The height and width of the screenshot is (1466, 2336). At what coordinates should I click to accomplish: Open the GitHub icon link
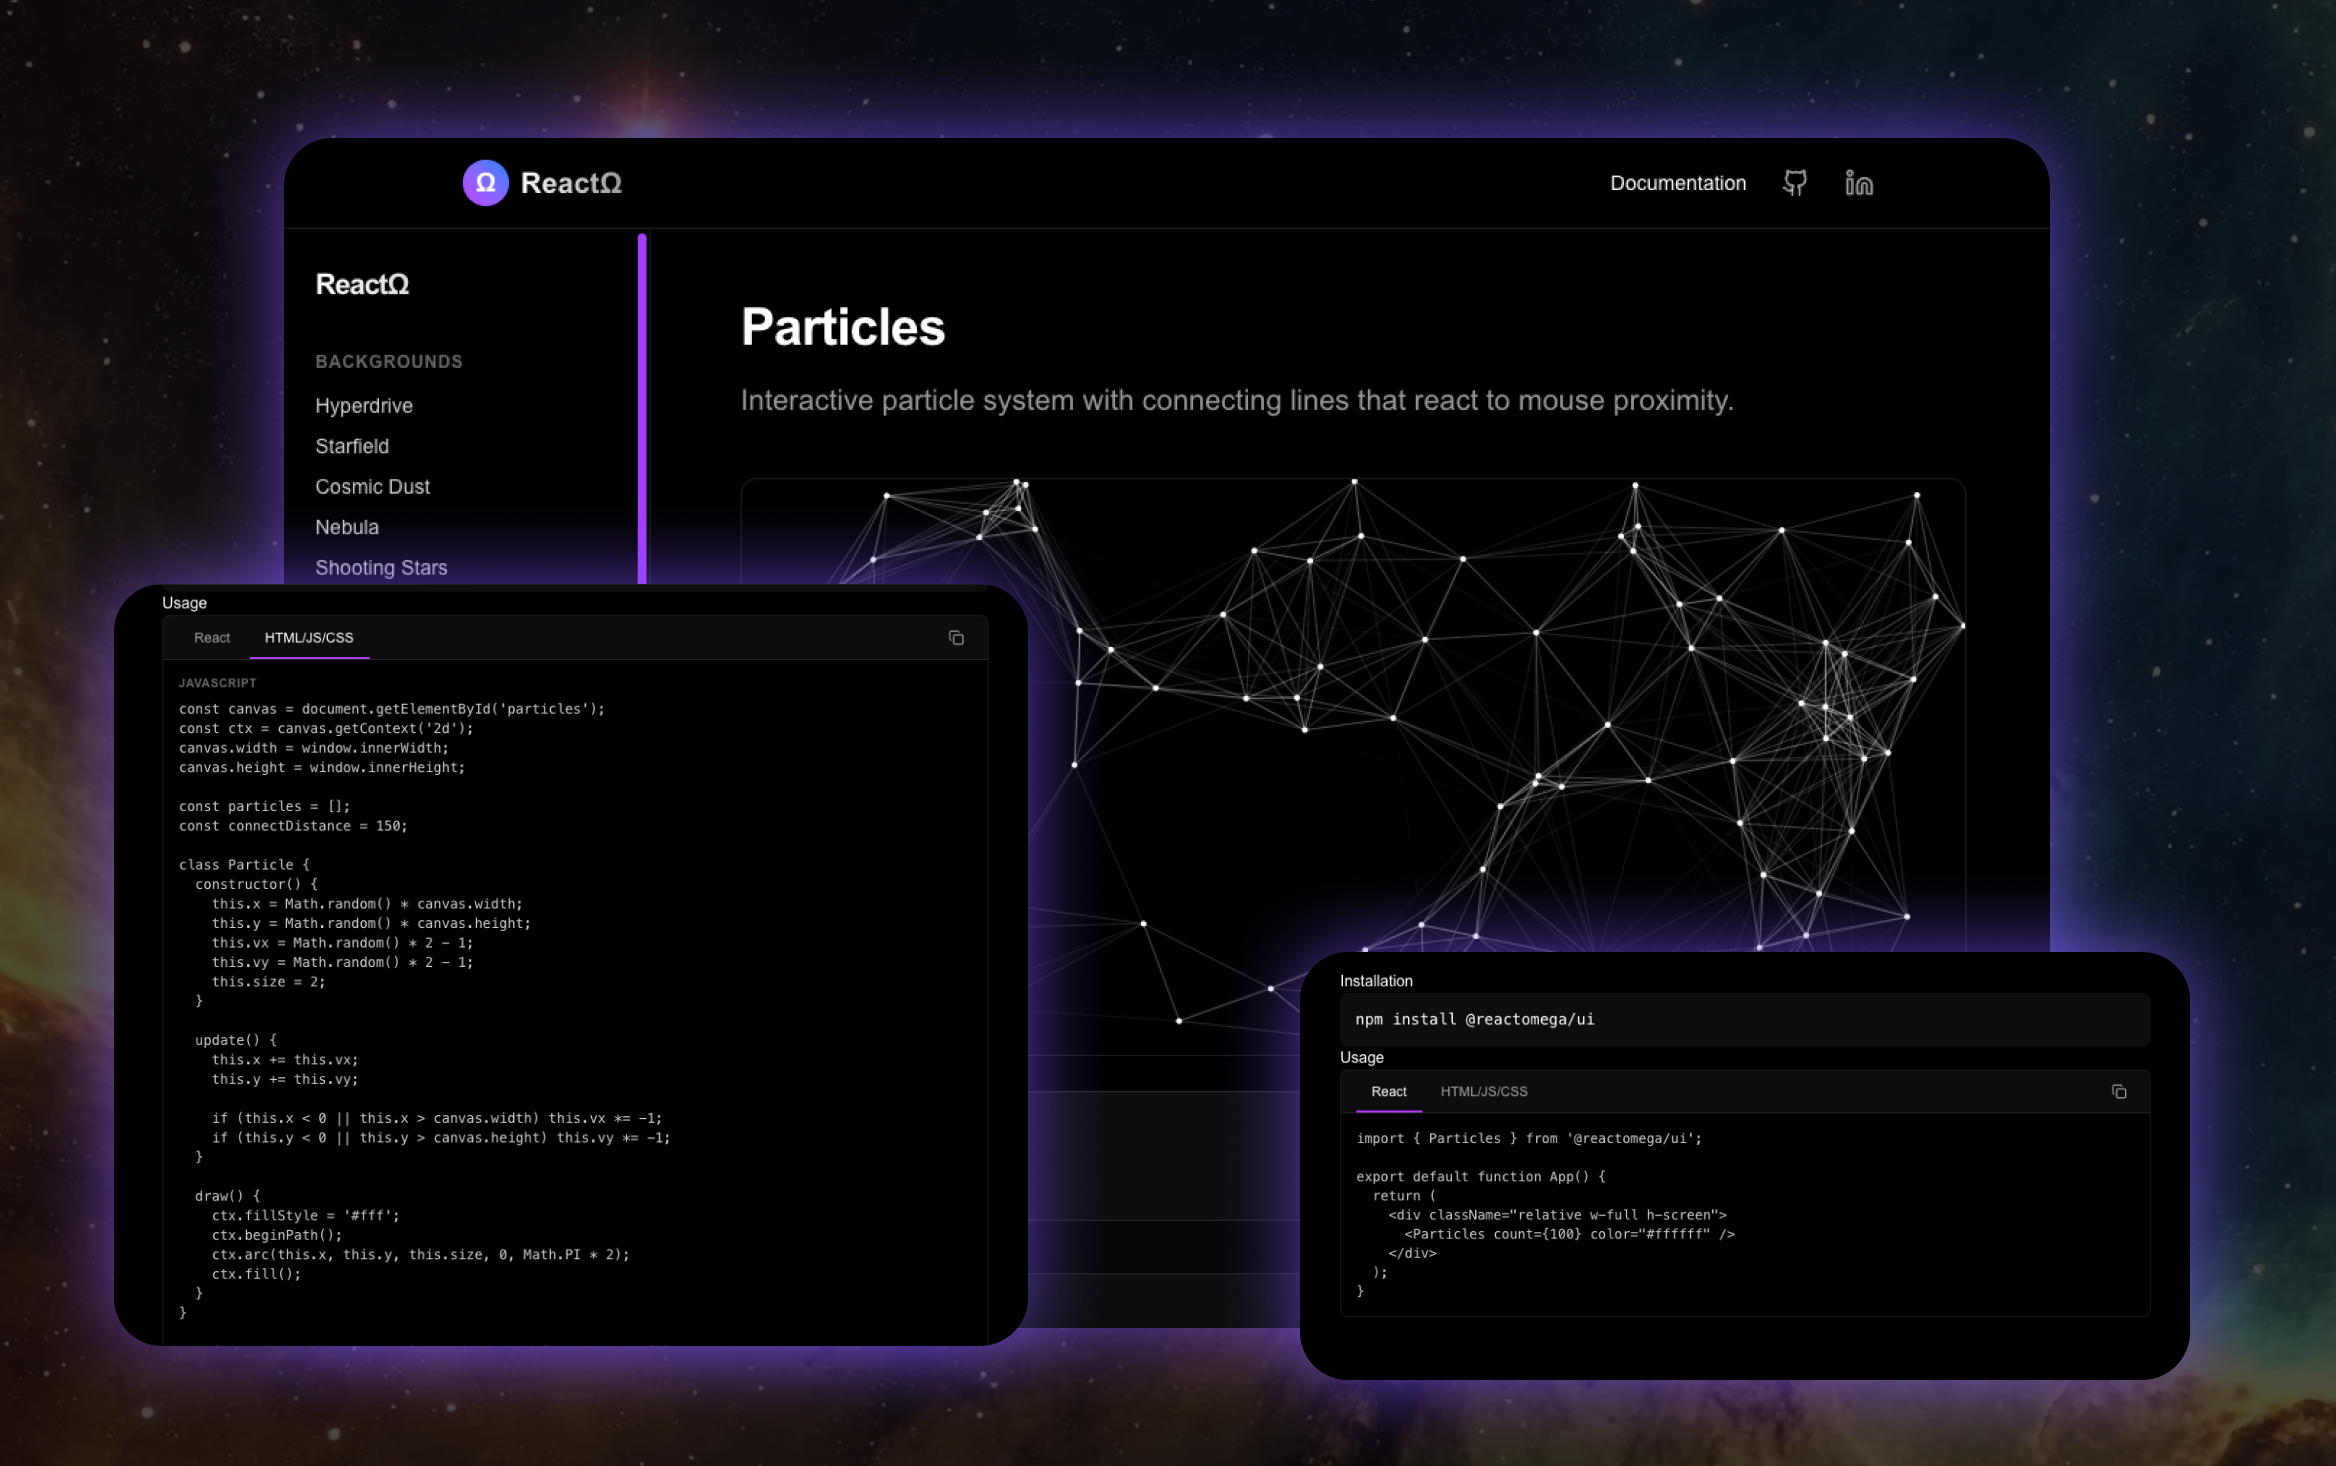click(1795, 183)
